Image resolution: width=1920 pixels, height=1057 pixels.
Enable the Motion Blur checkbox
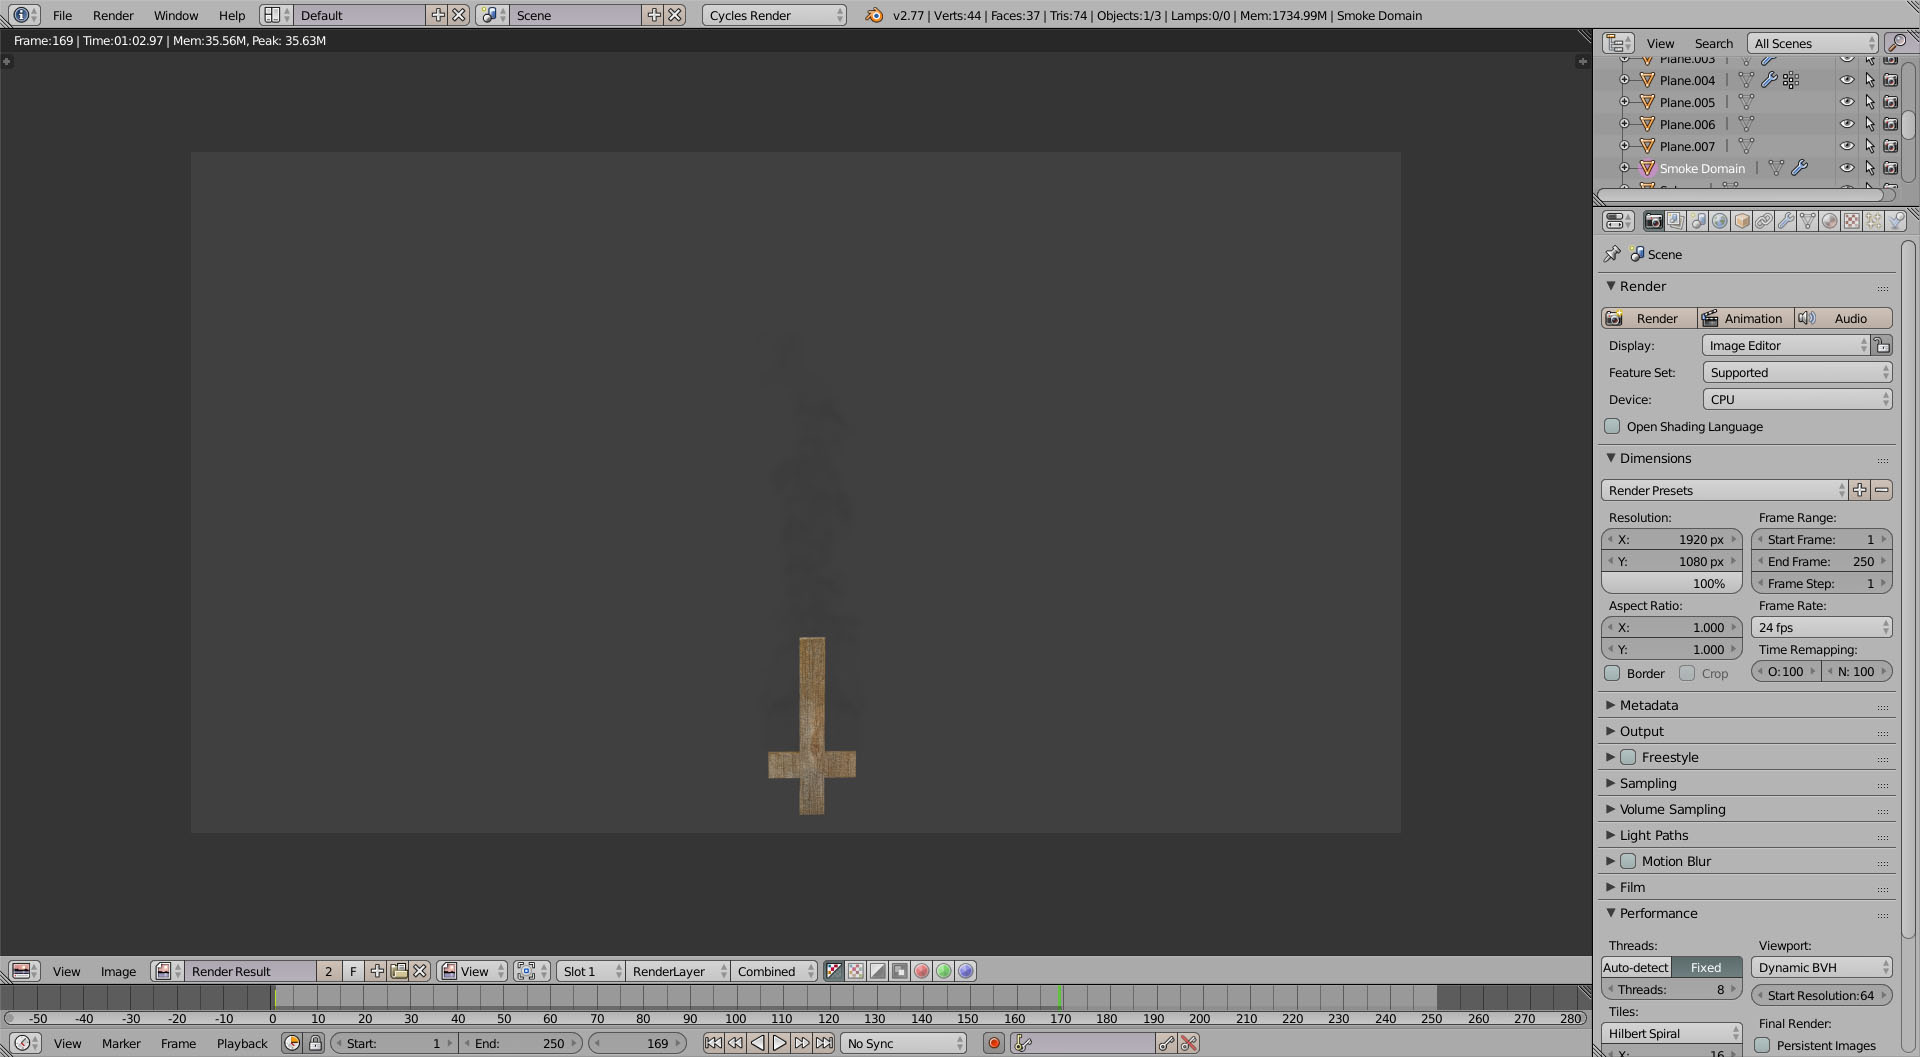(1628, 861)
